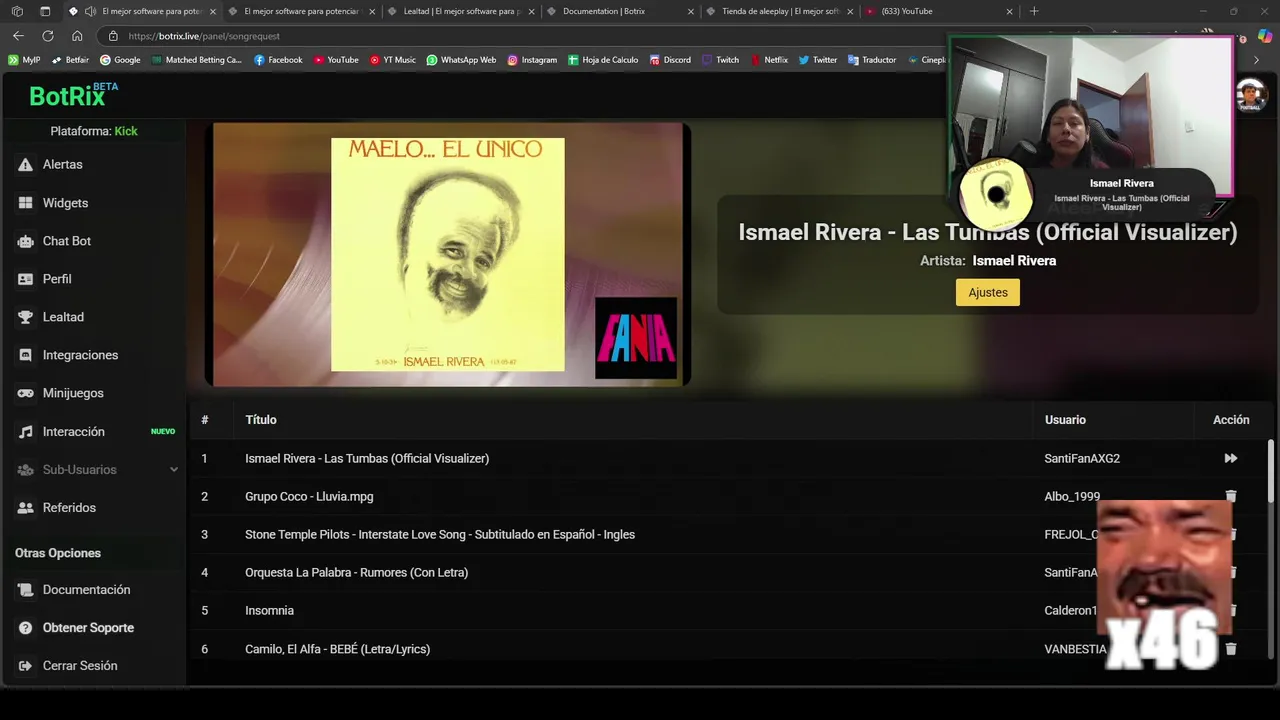Click the Título column header

261,420
